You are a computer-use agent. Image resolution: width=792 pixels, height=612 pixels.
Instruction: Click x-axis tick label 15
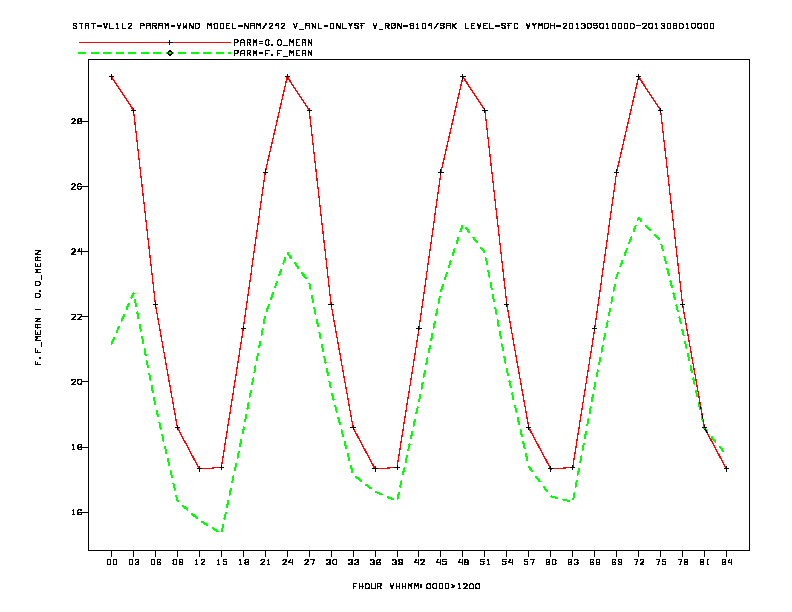[x=221, y=562]
